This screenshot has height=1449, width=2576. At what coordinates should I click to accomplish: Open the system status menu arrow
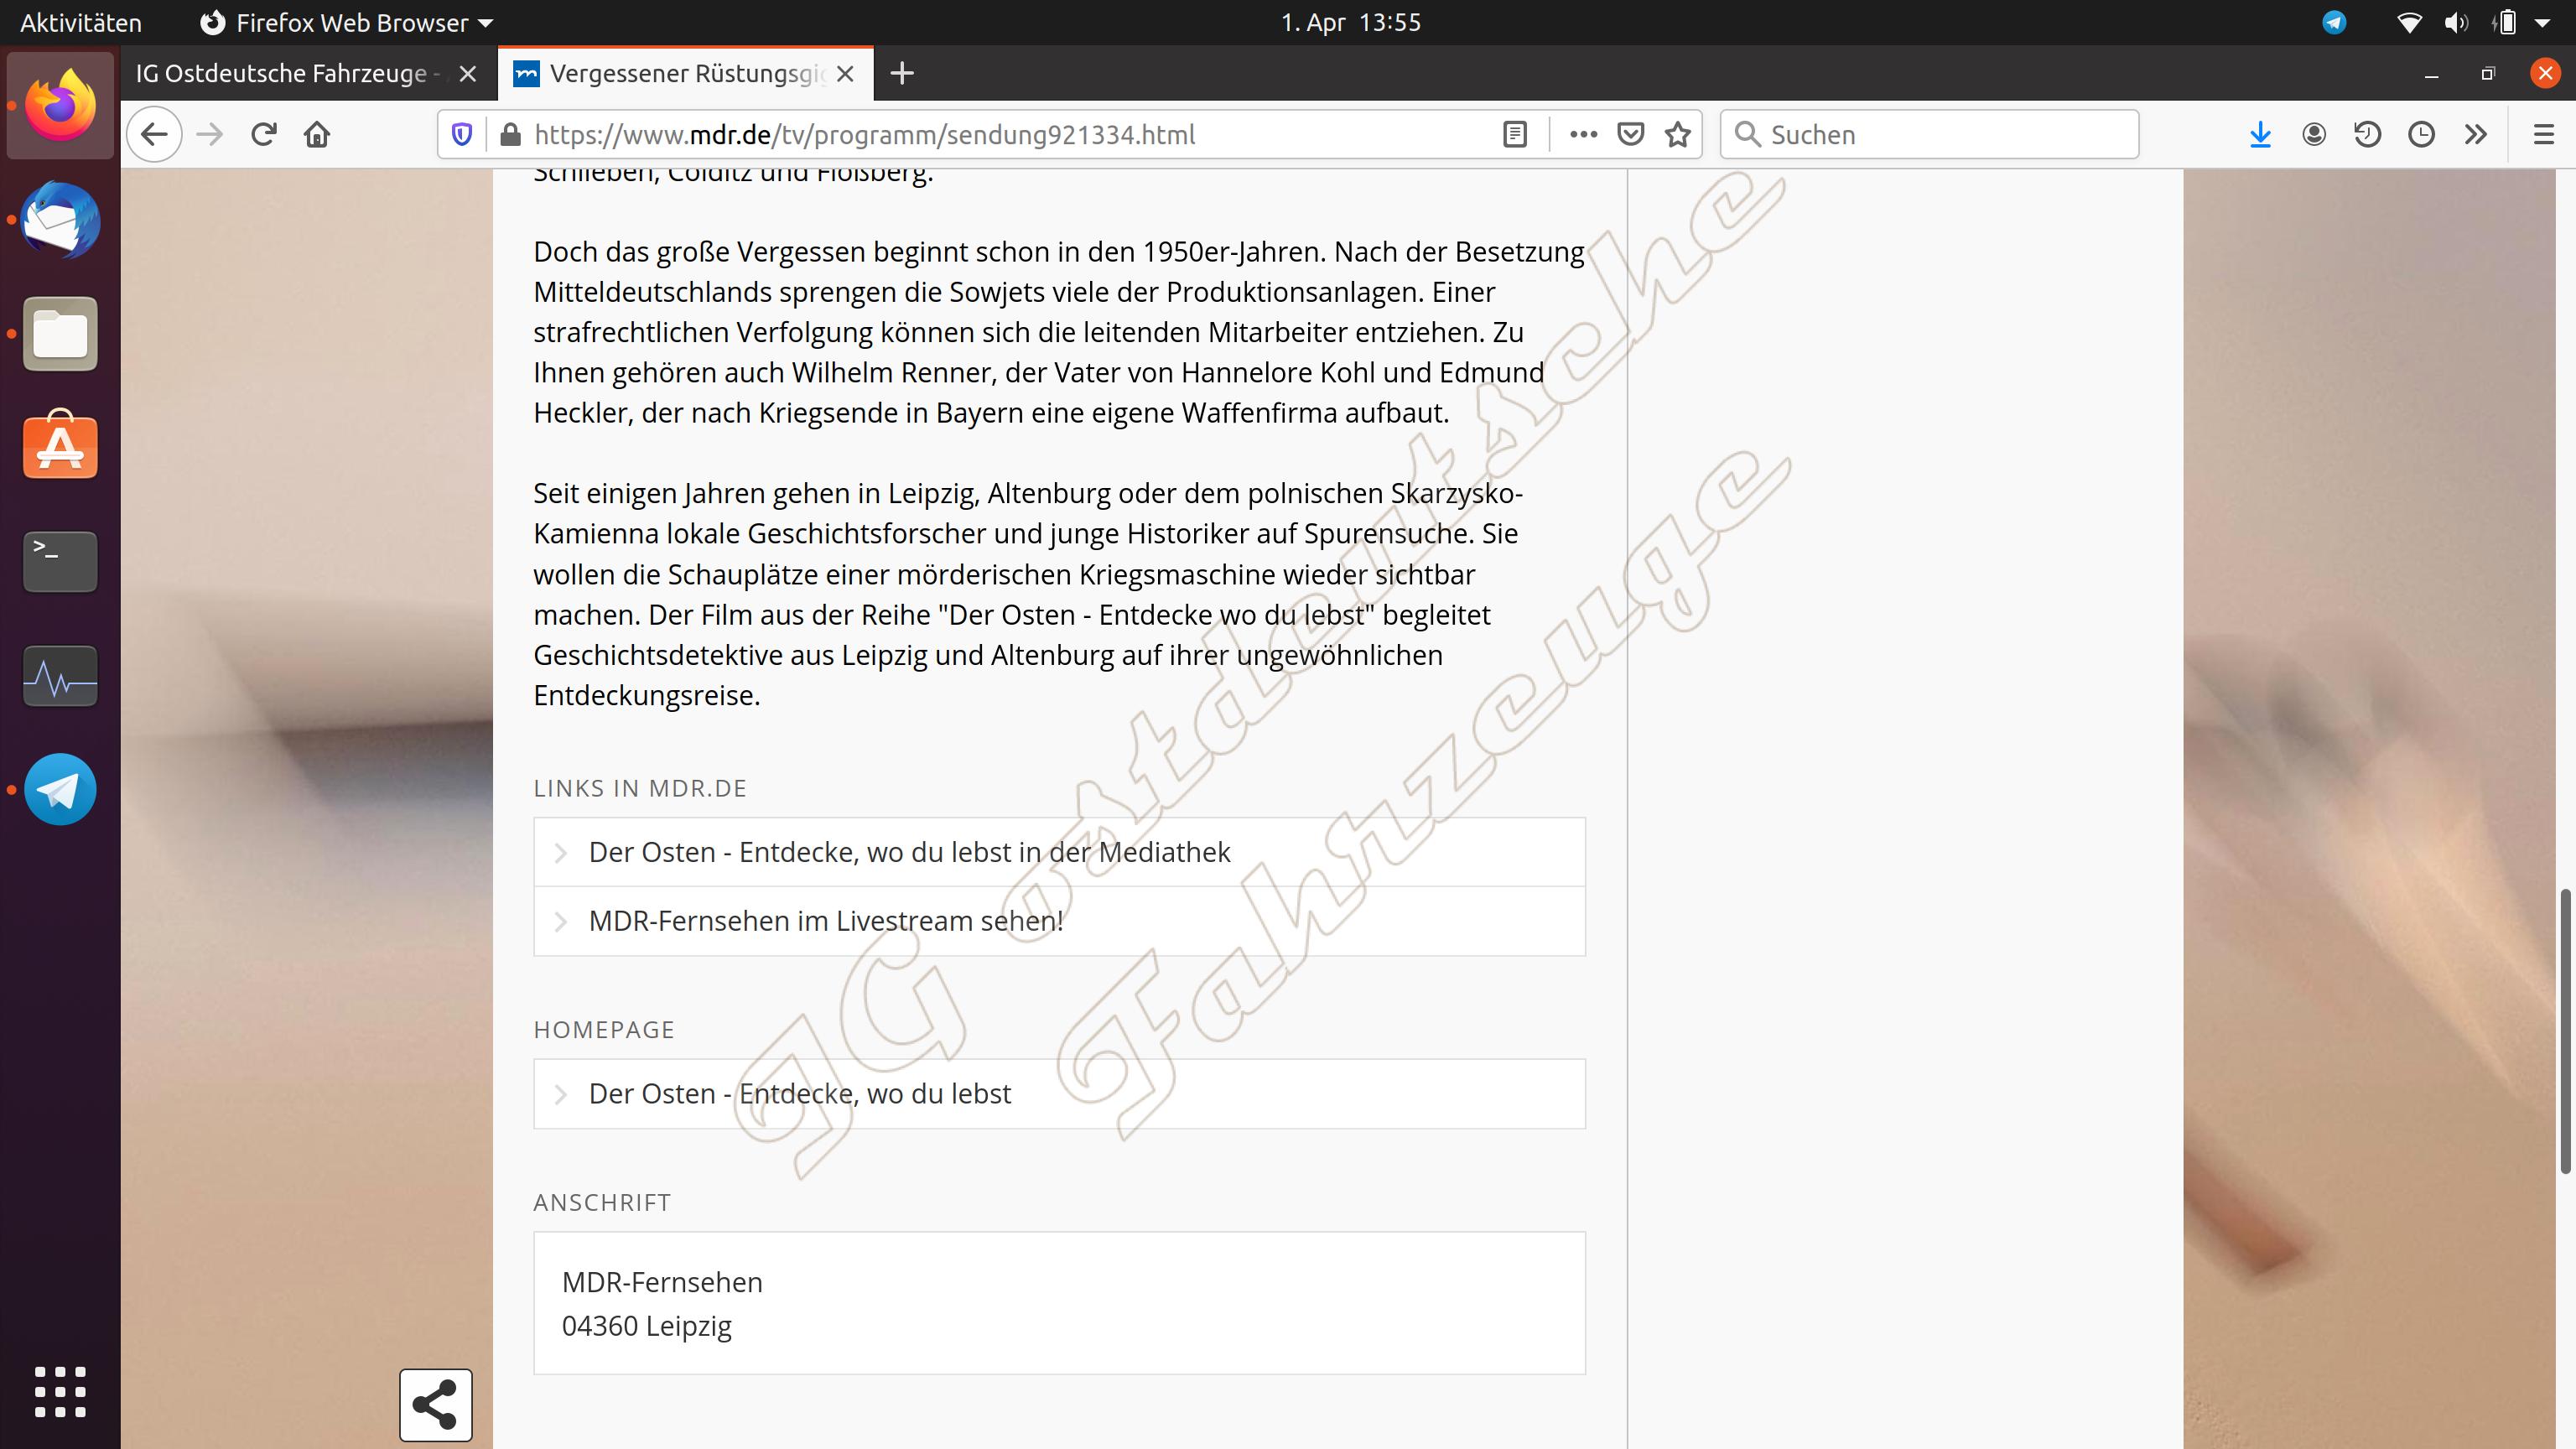click(2543, 22)
